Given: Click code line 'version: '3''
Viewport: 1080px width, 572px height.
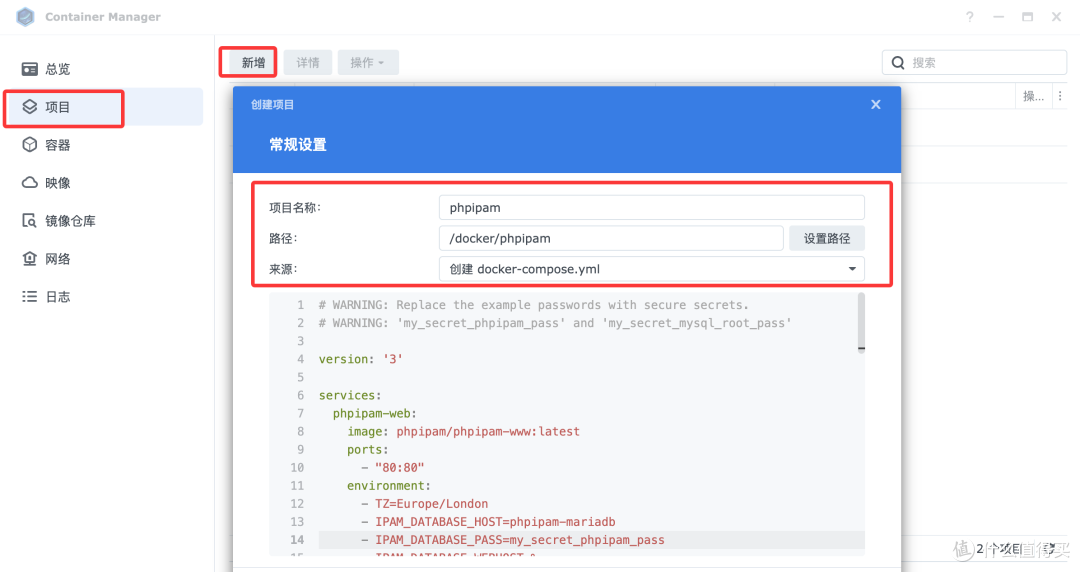Looking at the screenshot, I should 360,359.
